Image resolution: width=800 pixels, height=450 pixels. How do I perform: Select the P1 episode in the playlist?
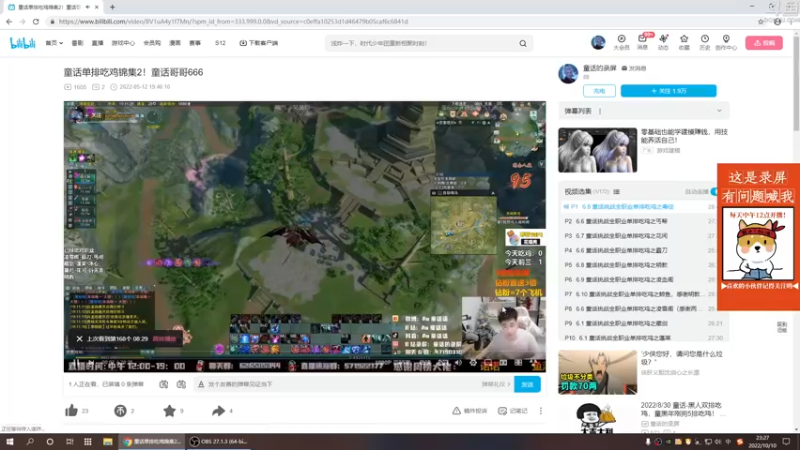[638, 207]
